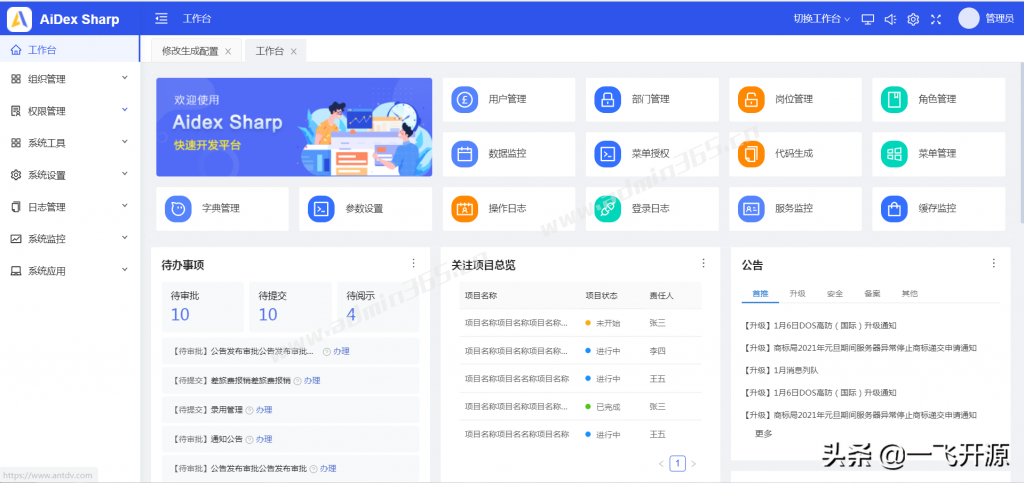This screenshot has height=483, width=1024.
Task: Click 办理 link for 差旅费报销 item
Action: point(312,381)
